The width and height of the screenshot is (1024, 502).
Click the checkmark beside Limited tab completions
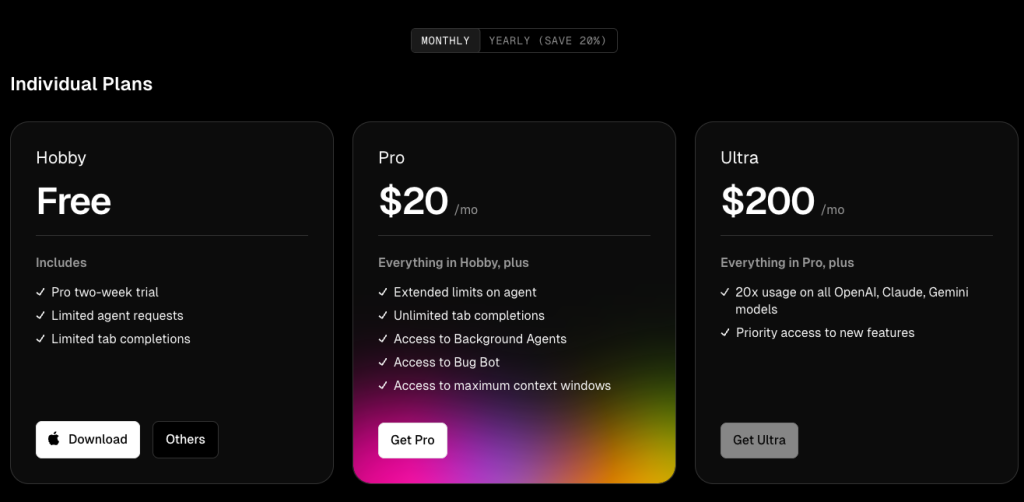coord(40,339)
